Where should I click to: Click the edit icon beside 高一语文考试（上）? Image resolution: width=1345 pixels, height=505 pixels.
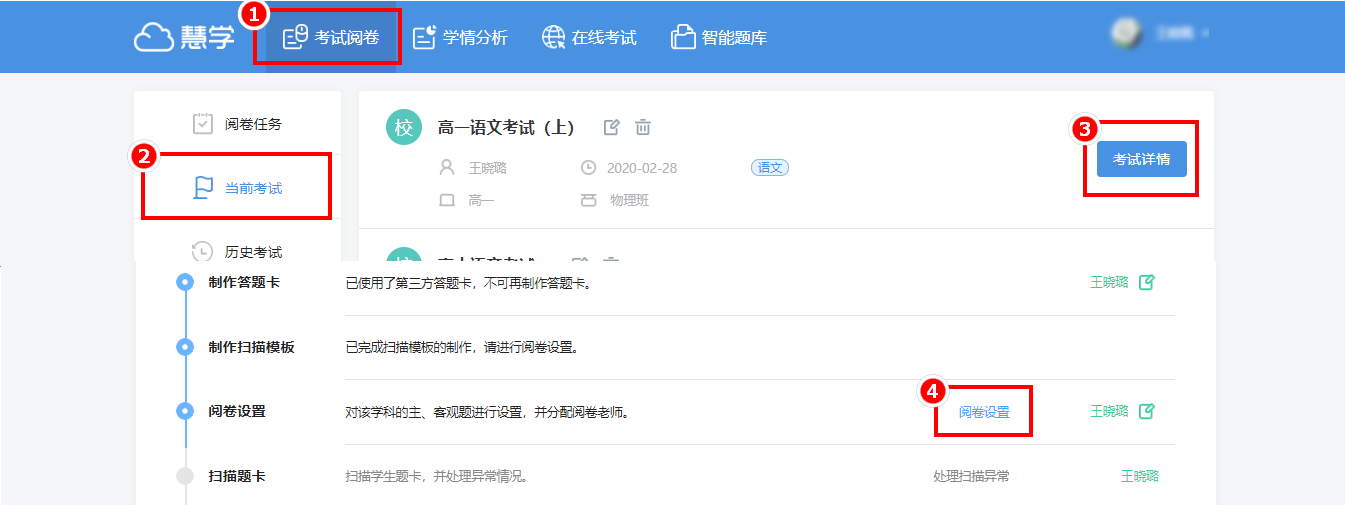coord(612,127)
